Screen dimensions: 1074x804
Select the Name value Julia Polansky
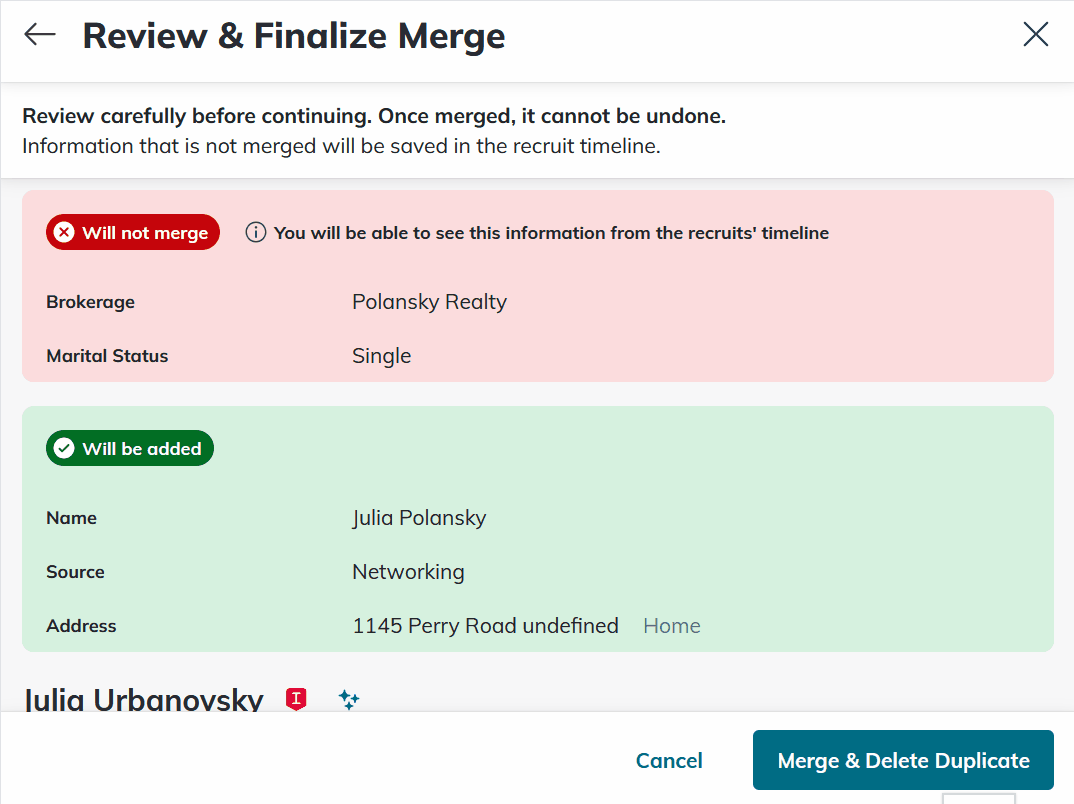point(419,517)
